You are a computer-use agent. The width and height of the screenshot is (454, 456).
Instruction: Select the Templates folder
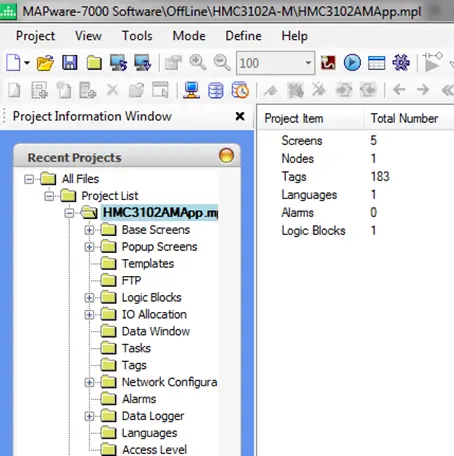point(148,264)
